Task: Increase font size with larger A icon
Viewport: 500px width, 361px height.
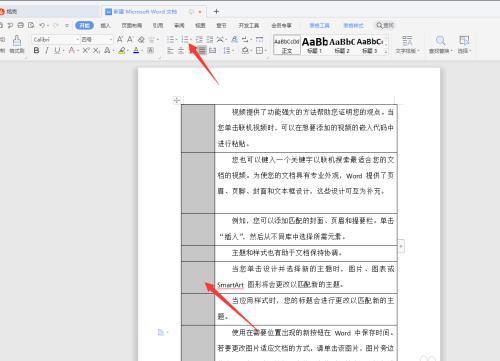Action: click(120, 39)
